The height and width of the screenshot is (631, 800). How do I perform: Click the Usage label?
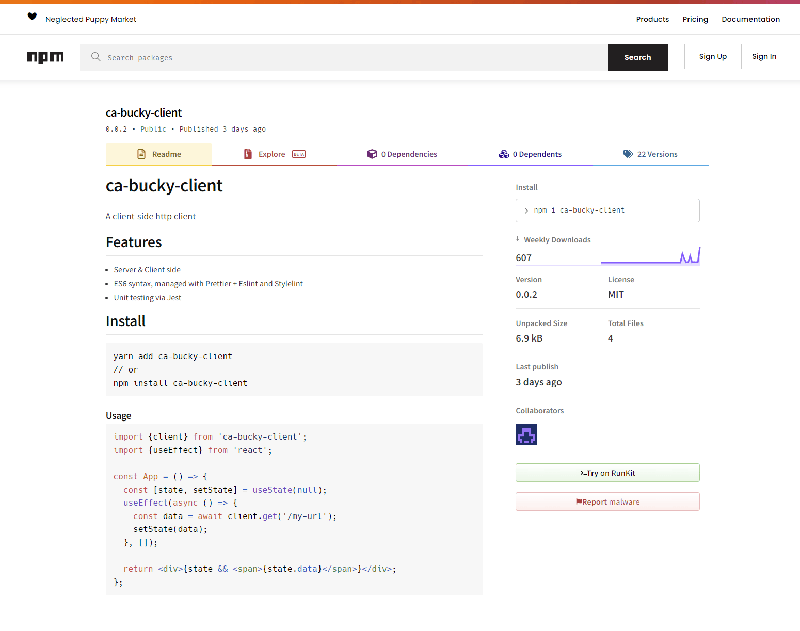(118, 416)
